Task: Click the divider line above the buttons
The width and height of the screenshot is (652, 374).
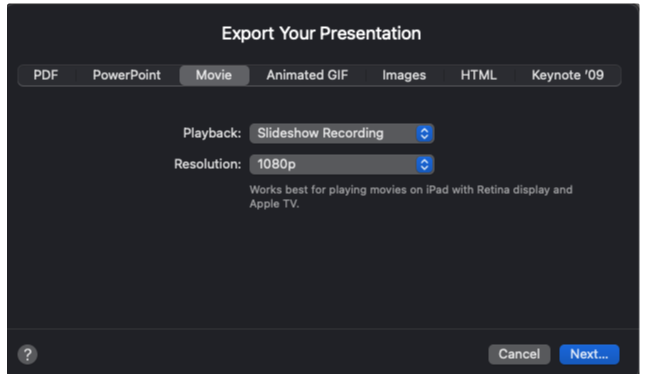Action: (323, 329)
